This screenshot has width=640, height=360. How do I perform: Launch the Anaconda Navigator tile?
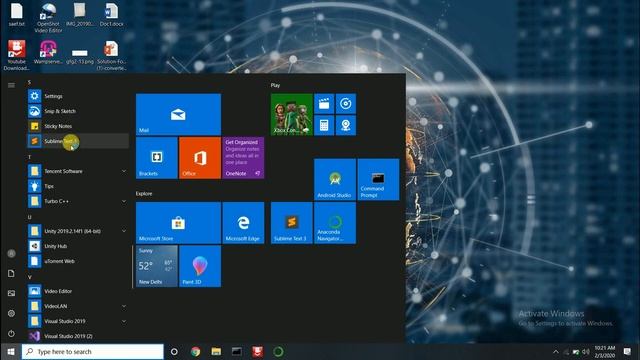335,223
